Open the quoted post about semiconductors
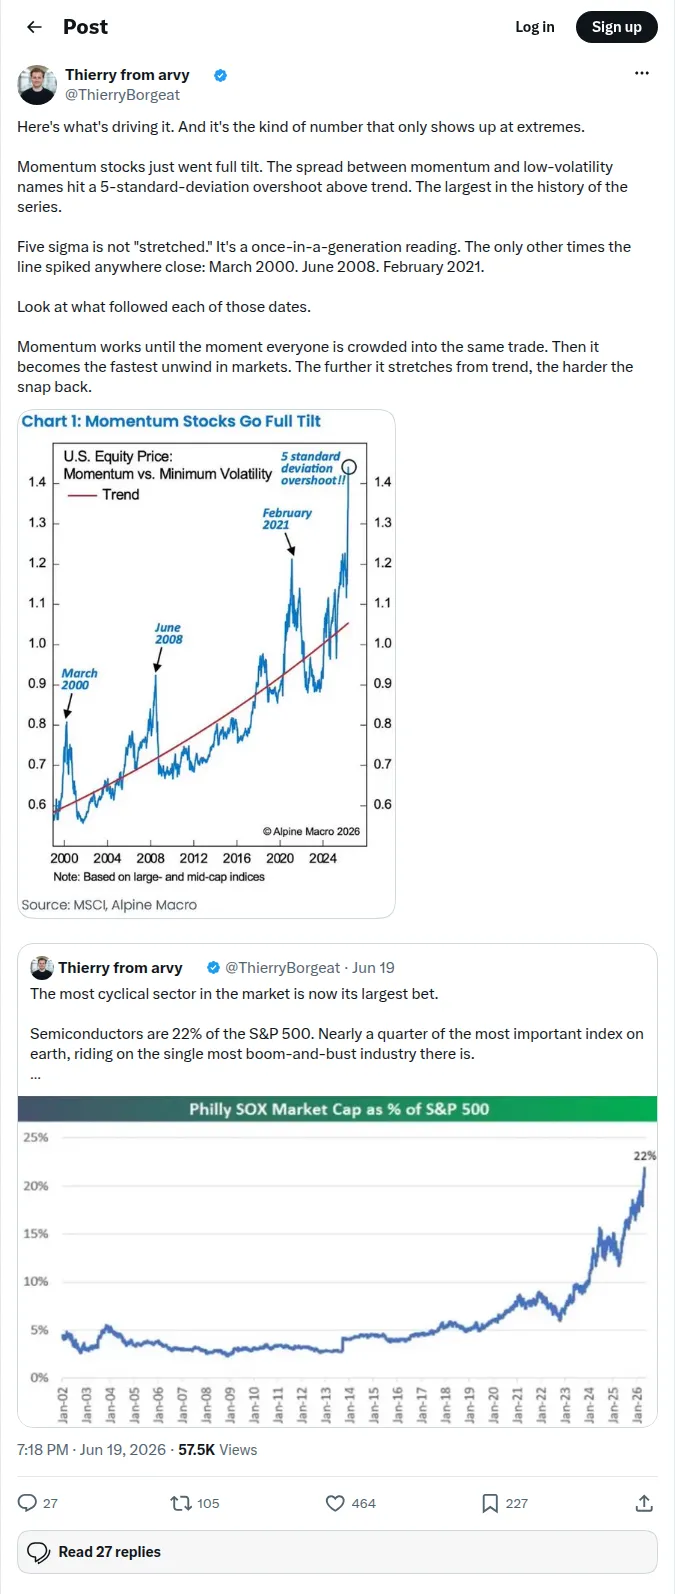 click(337, 1021)
